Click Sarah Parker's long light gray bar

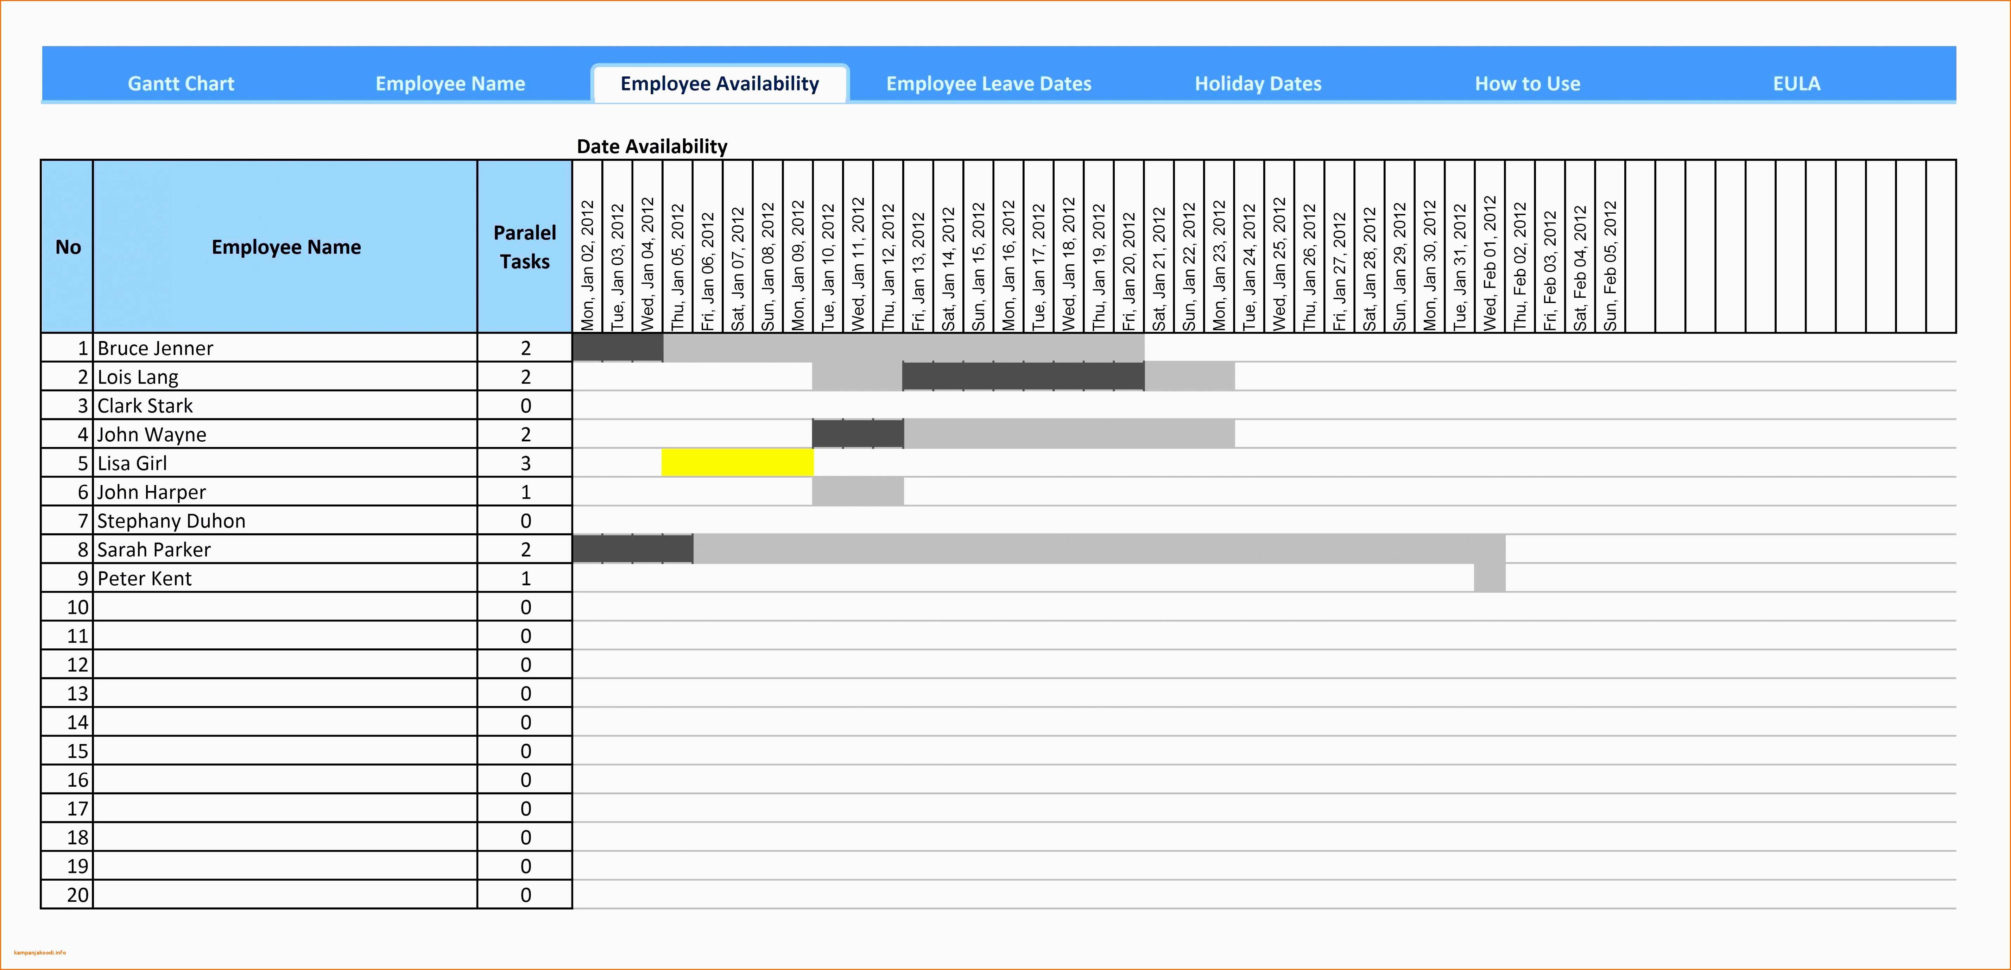(1099, 550)
